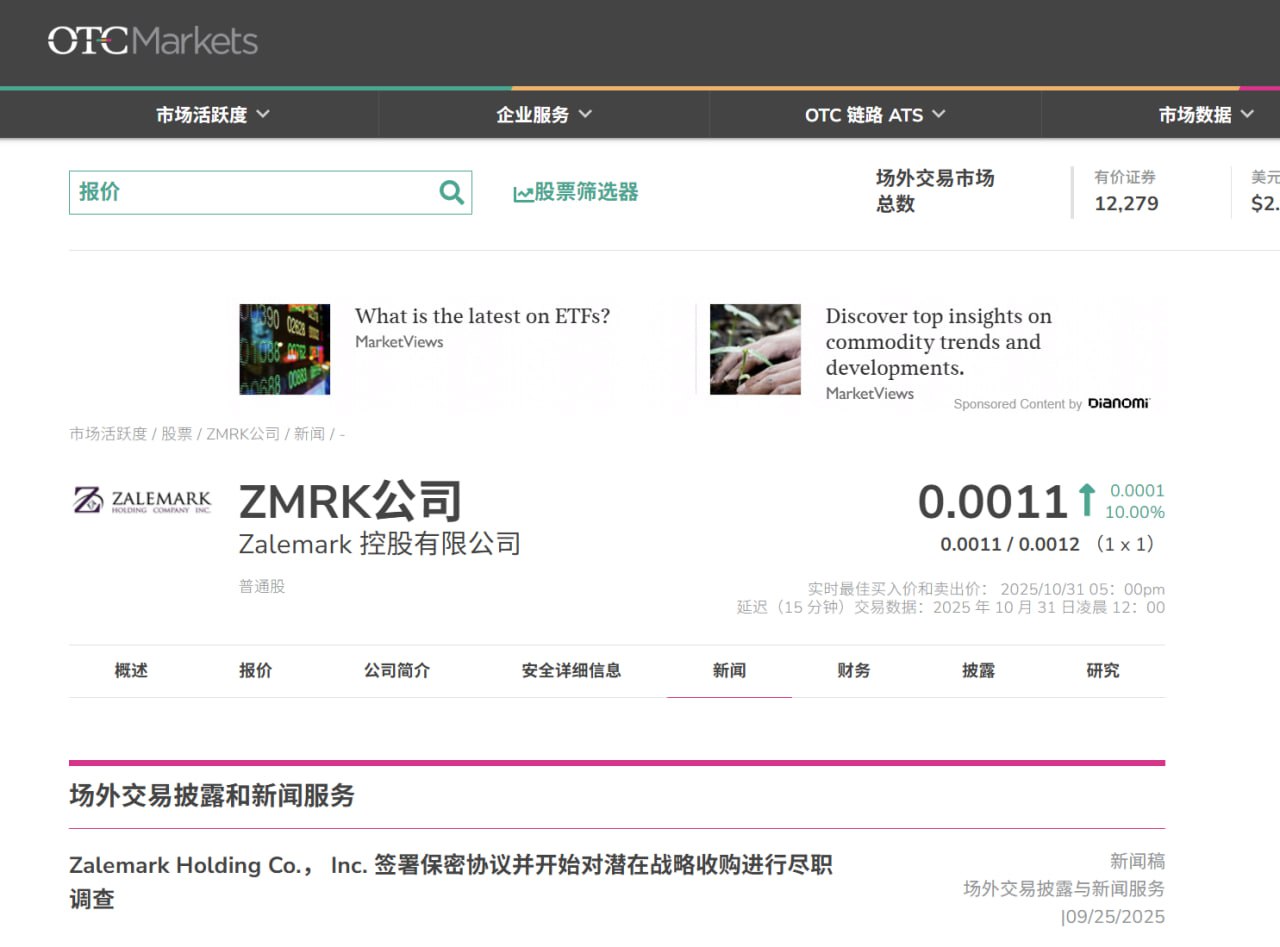This screenshot has height=947, width=1280.
Task: Open the ETFs ad thumbnail image
Action: [x=284, y=349]
